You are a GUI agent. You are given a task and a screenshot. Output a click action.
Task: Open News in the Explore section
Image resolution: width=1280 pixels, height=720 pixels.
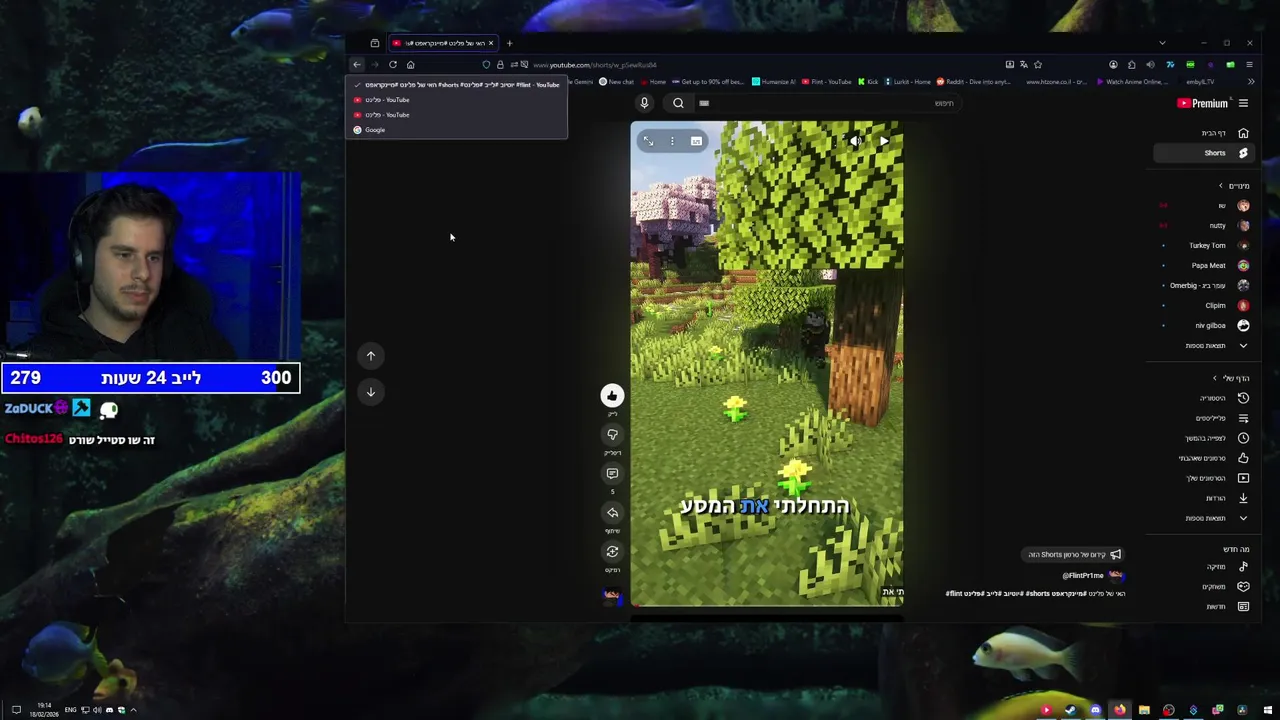coord(1205,607)
